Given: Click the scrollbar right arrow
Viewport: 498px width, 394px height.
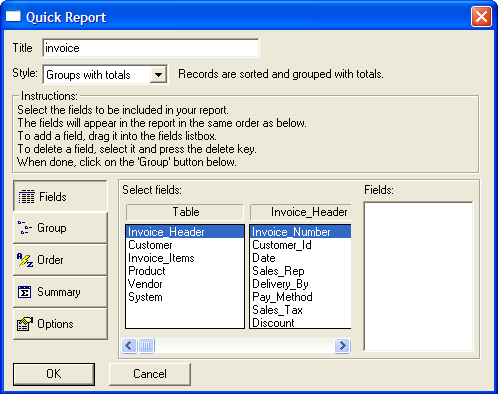Looking at the screenshot, I should click(342, 345).
